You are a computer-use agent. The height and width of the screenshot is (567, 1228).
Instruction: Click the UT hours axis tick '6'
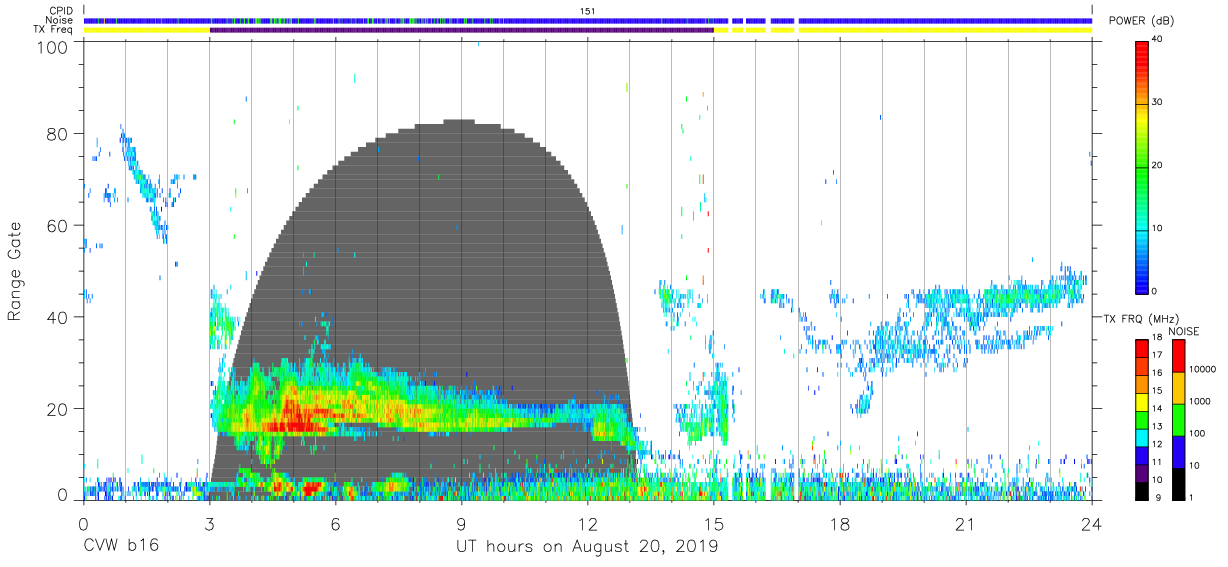coord(335,523)
